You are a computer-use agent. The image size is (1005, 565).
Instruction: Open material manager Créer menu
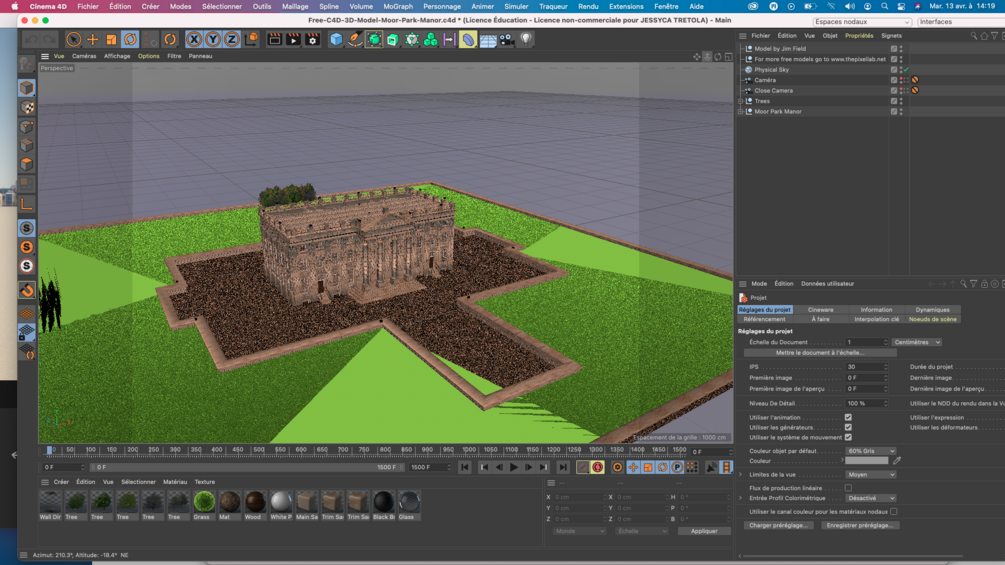(x=61, y=482)
